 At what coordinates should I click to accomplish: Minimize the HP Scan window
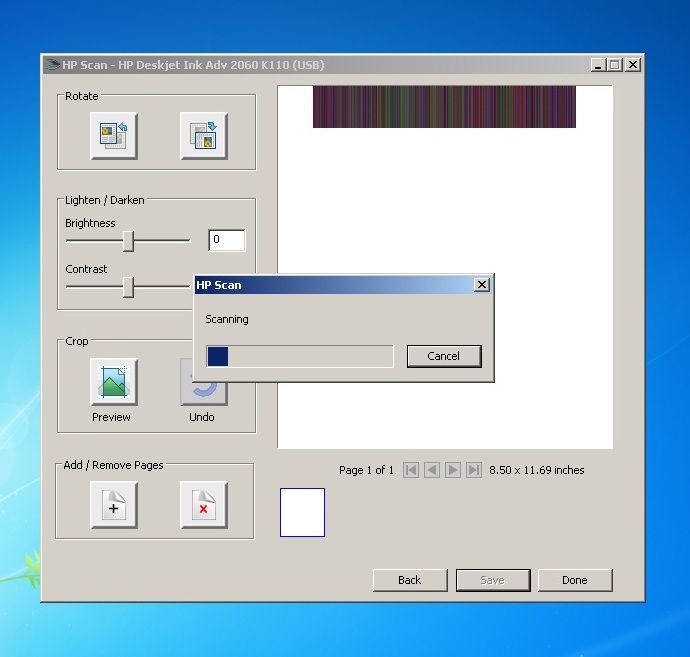click(598, 65)
